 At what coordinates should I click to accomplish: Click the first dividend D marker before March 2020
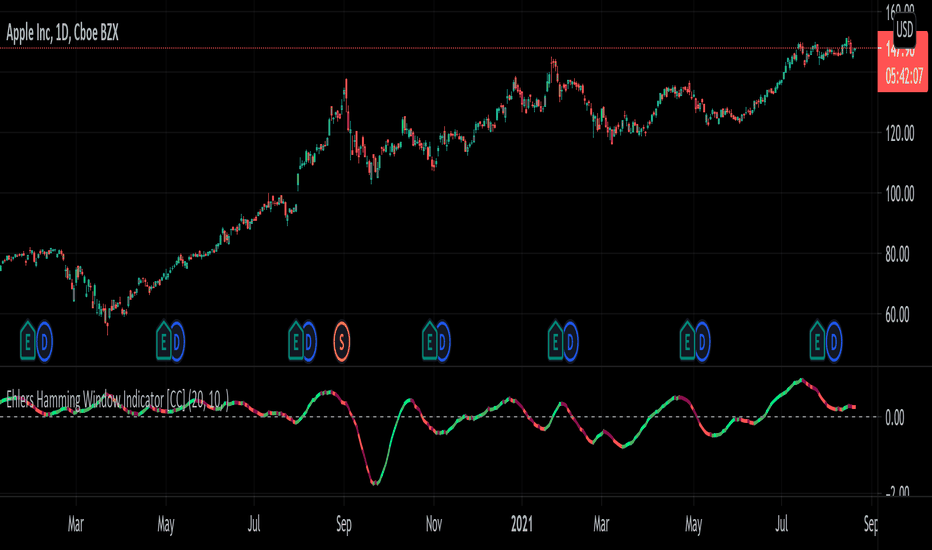[x=45, y=342]
